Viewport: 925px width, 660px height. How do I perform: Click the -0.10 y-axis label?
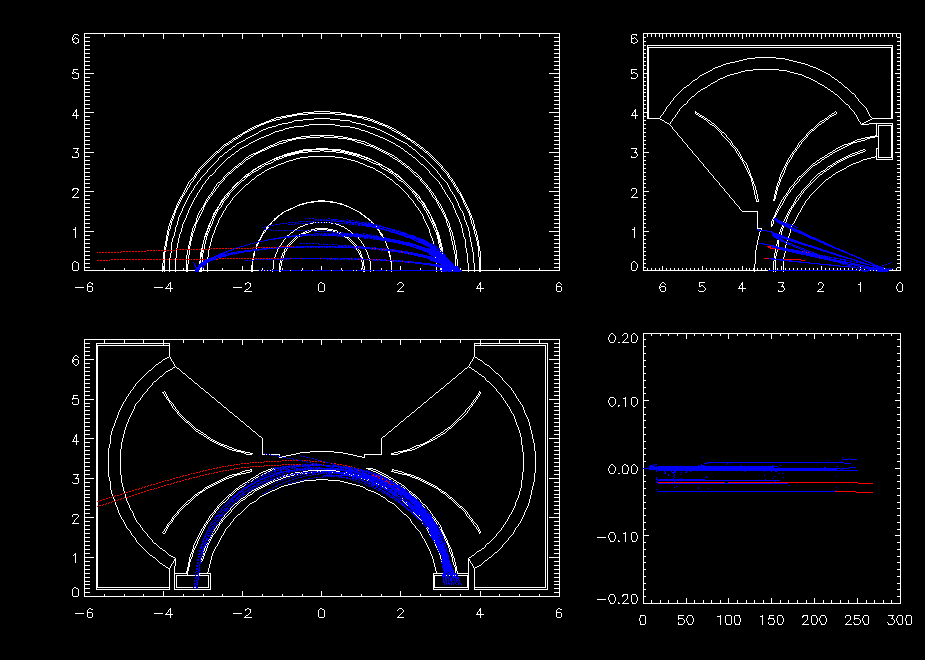(617, 537)
